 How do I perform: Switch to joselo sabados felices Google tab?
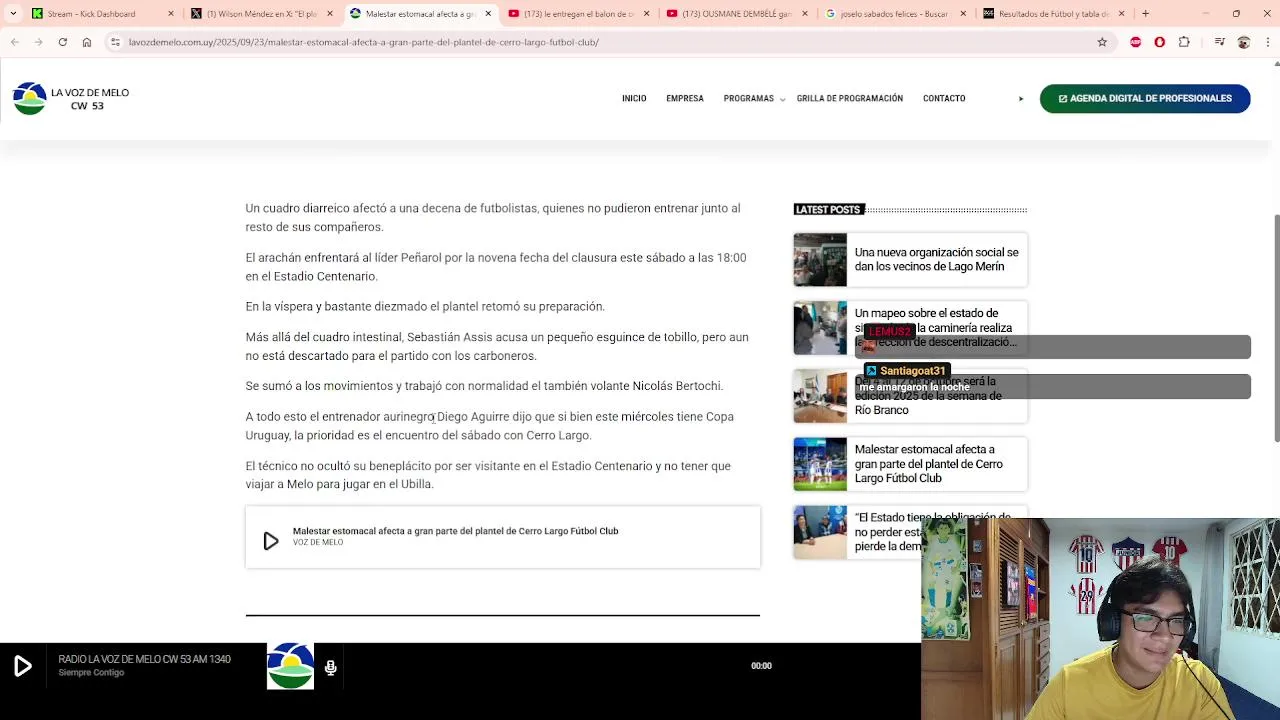(893, 14)
